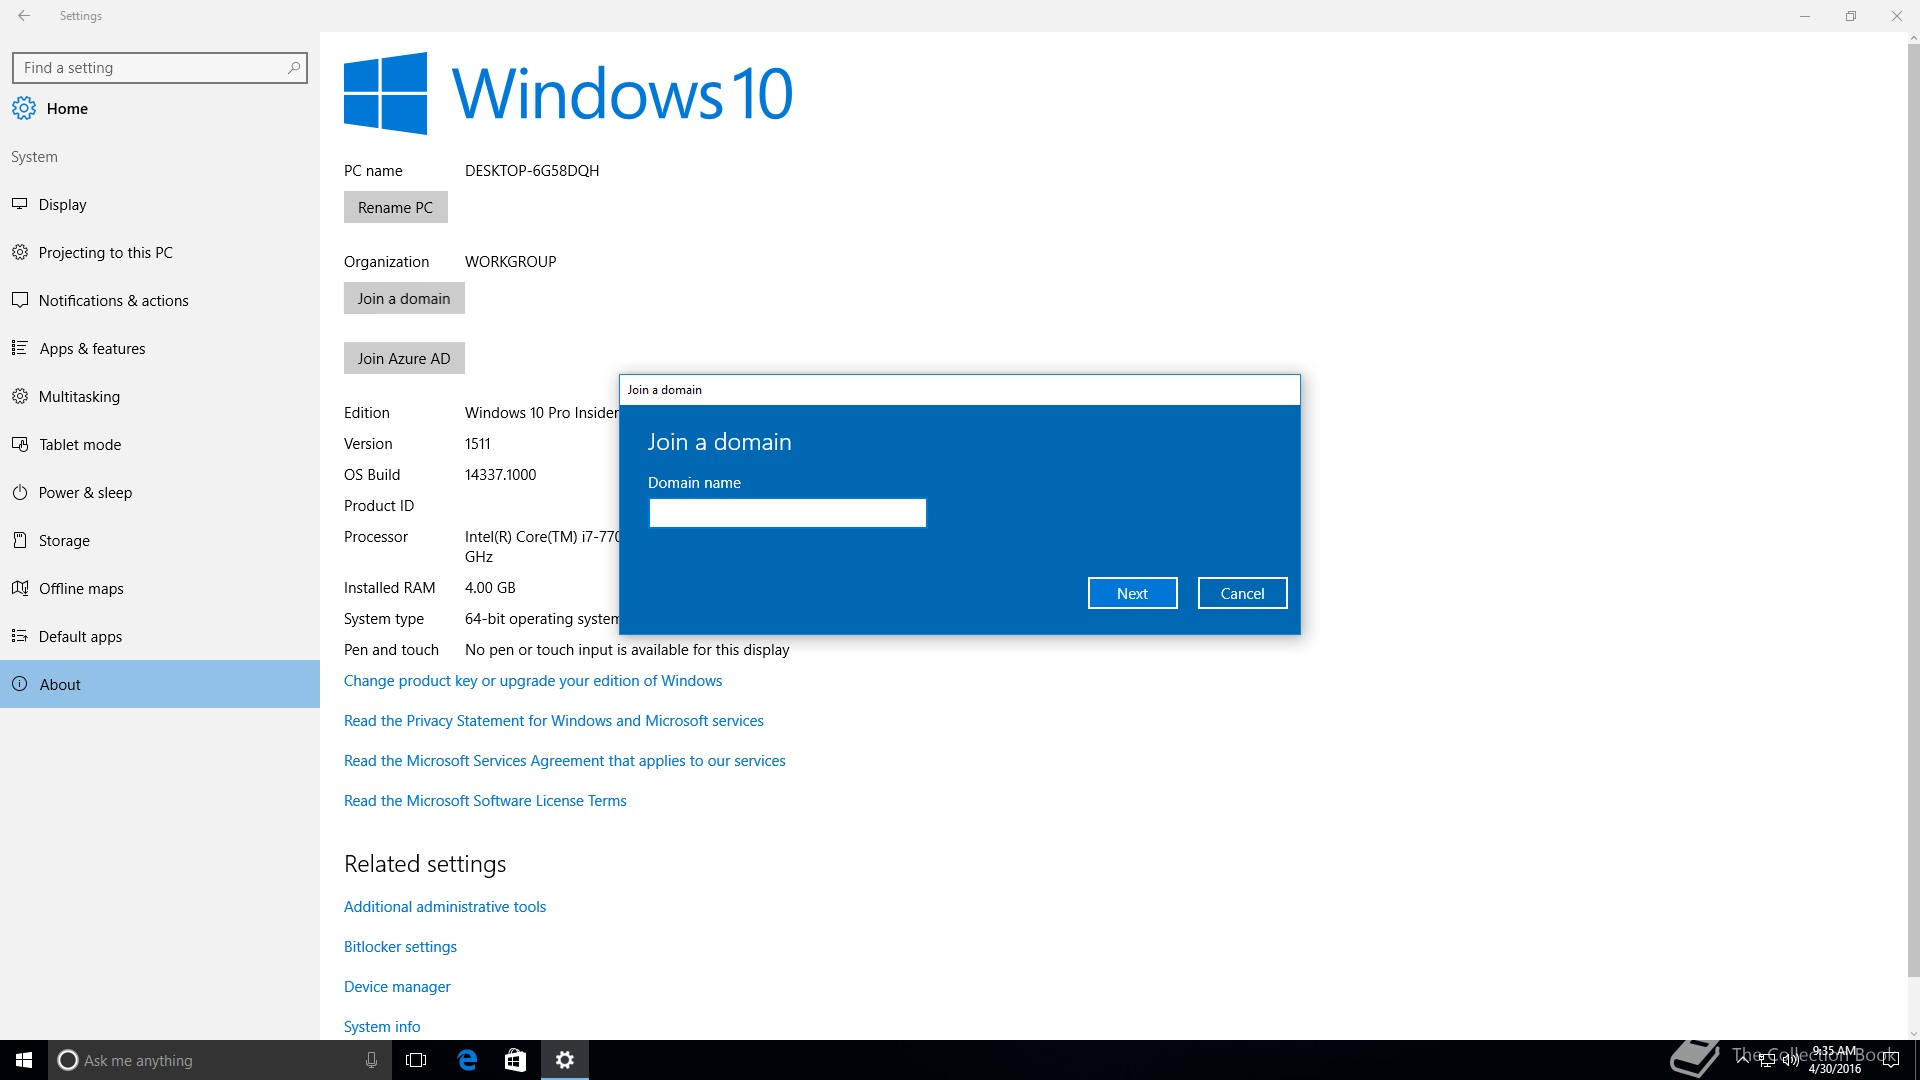Go to Tablet mode settings
Image resolution: width=1920 pixels, height=1080 pixels.
[160, 444]
